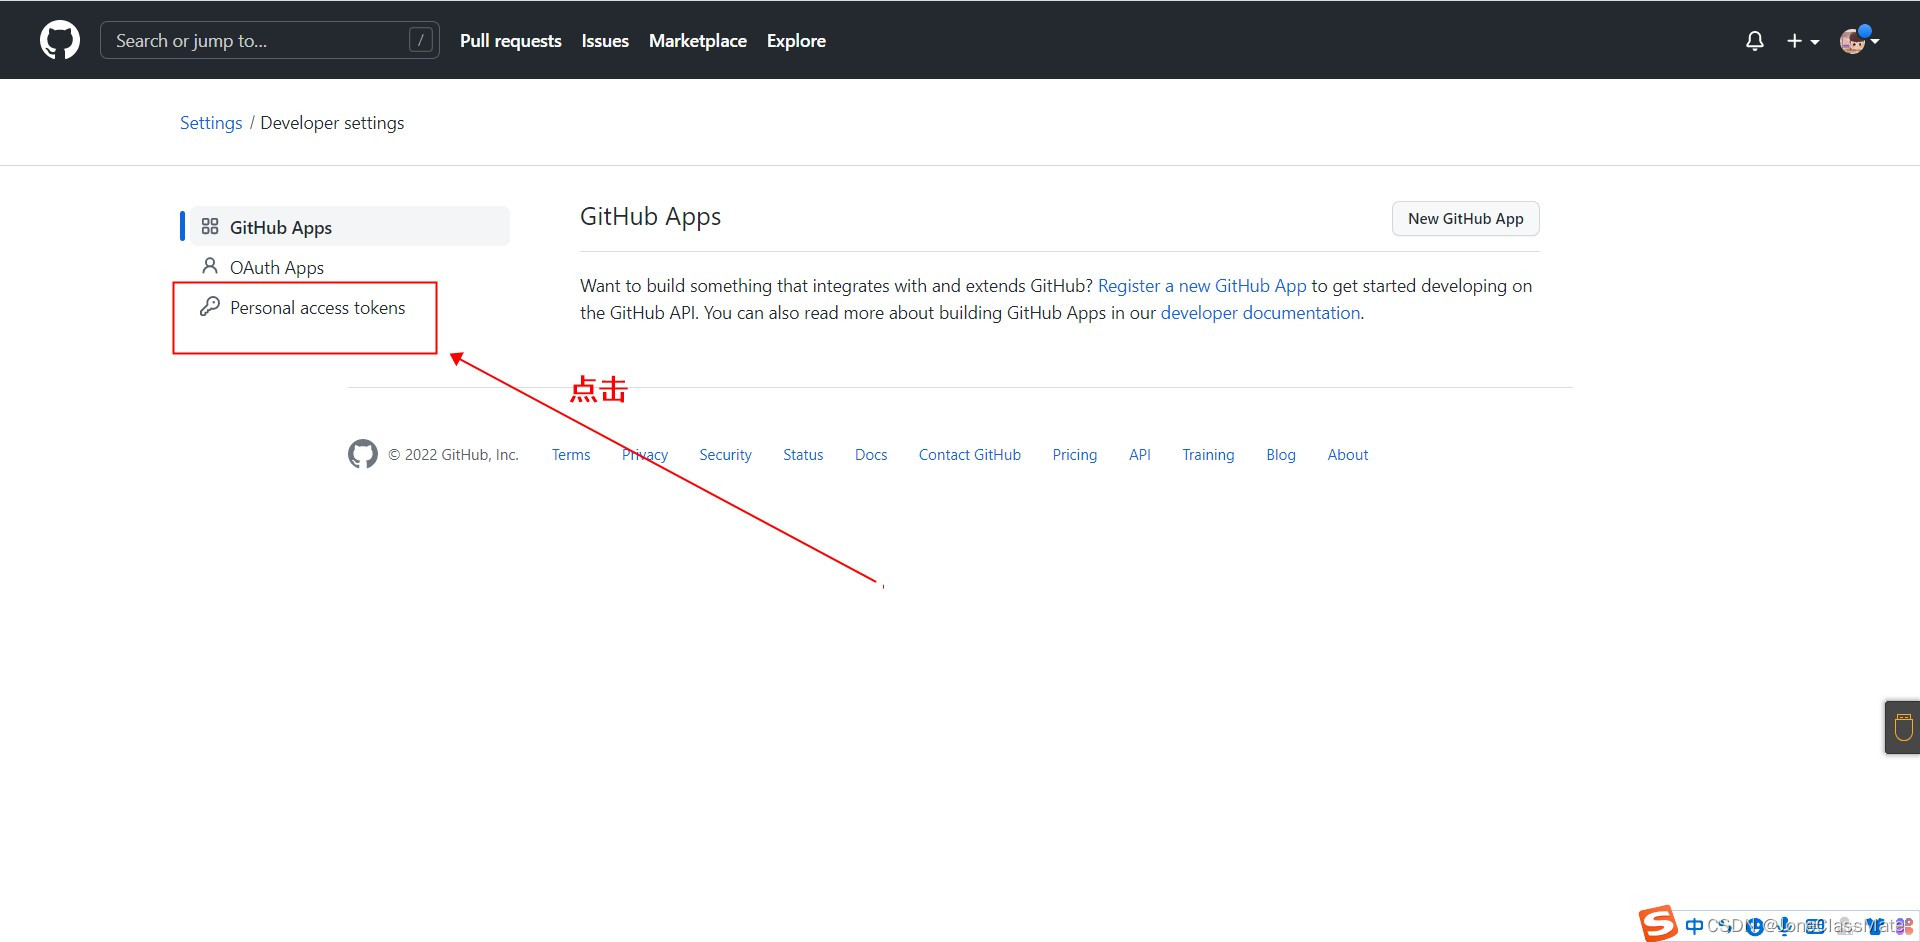
Task: Open the notifications bell
Action: point(1755,41)
